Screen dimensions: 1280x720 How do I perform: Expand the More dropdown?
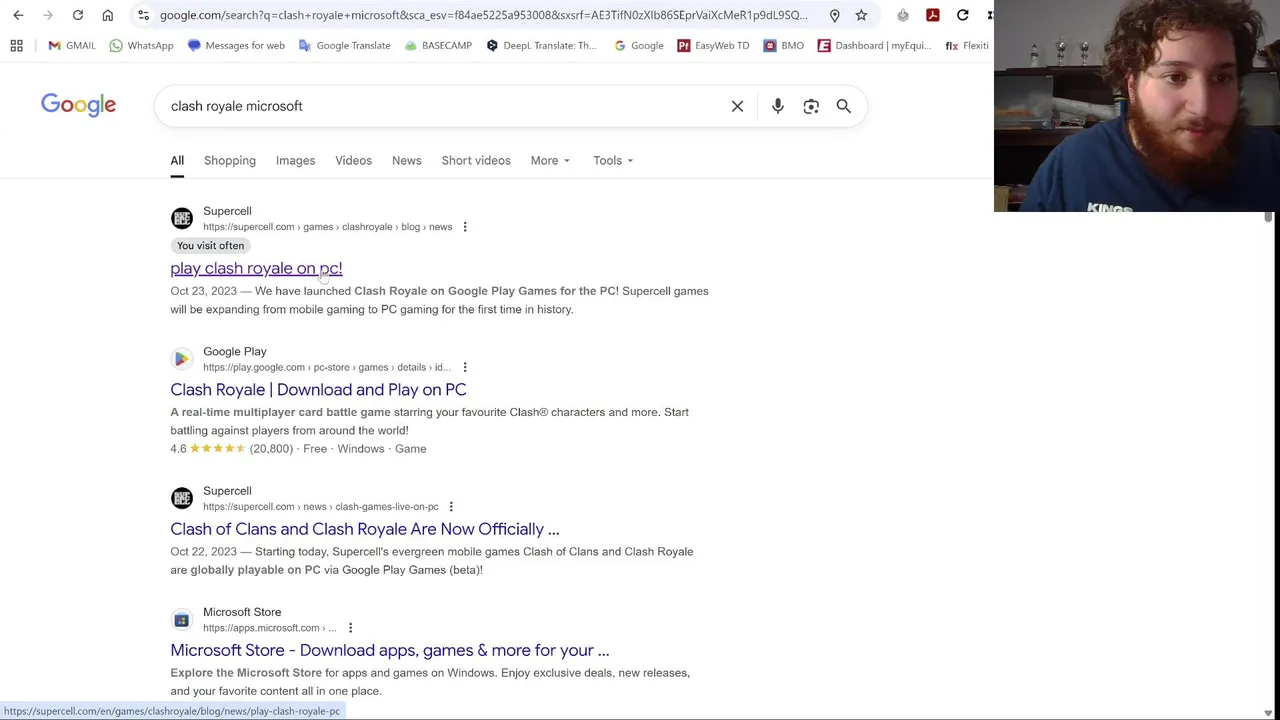tap(550, 161)
